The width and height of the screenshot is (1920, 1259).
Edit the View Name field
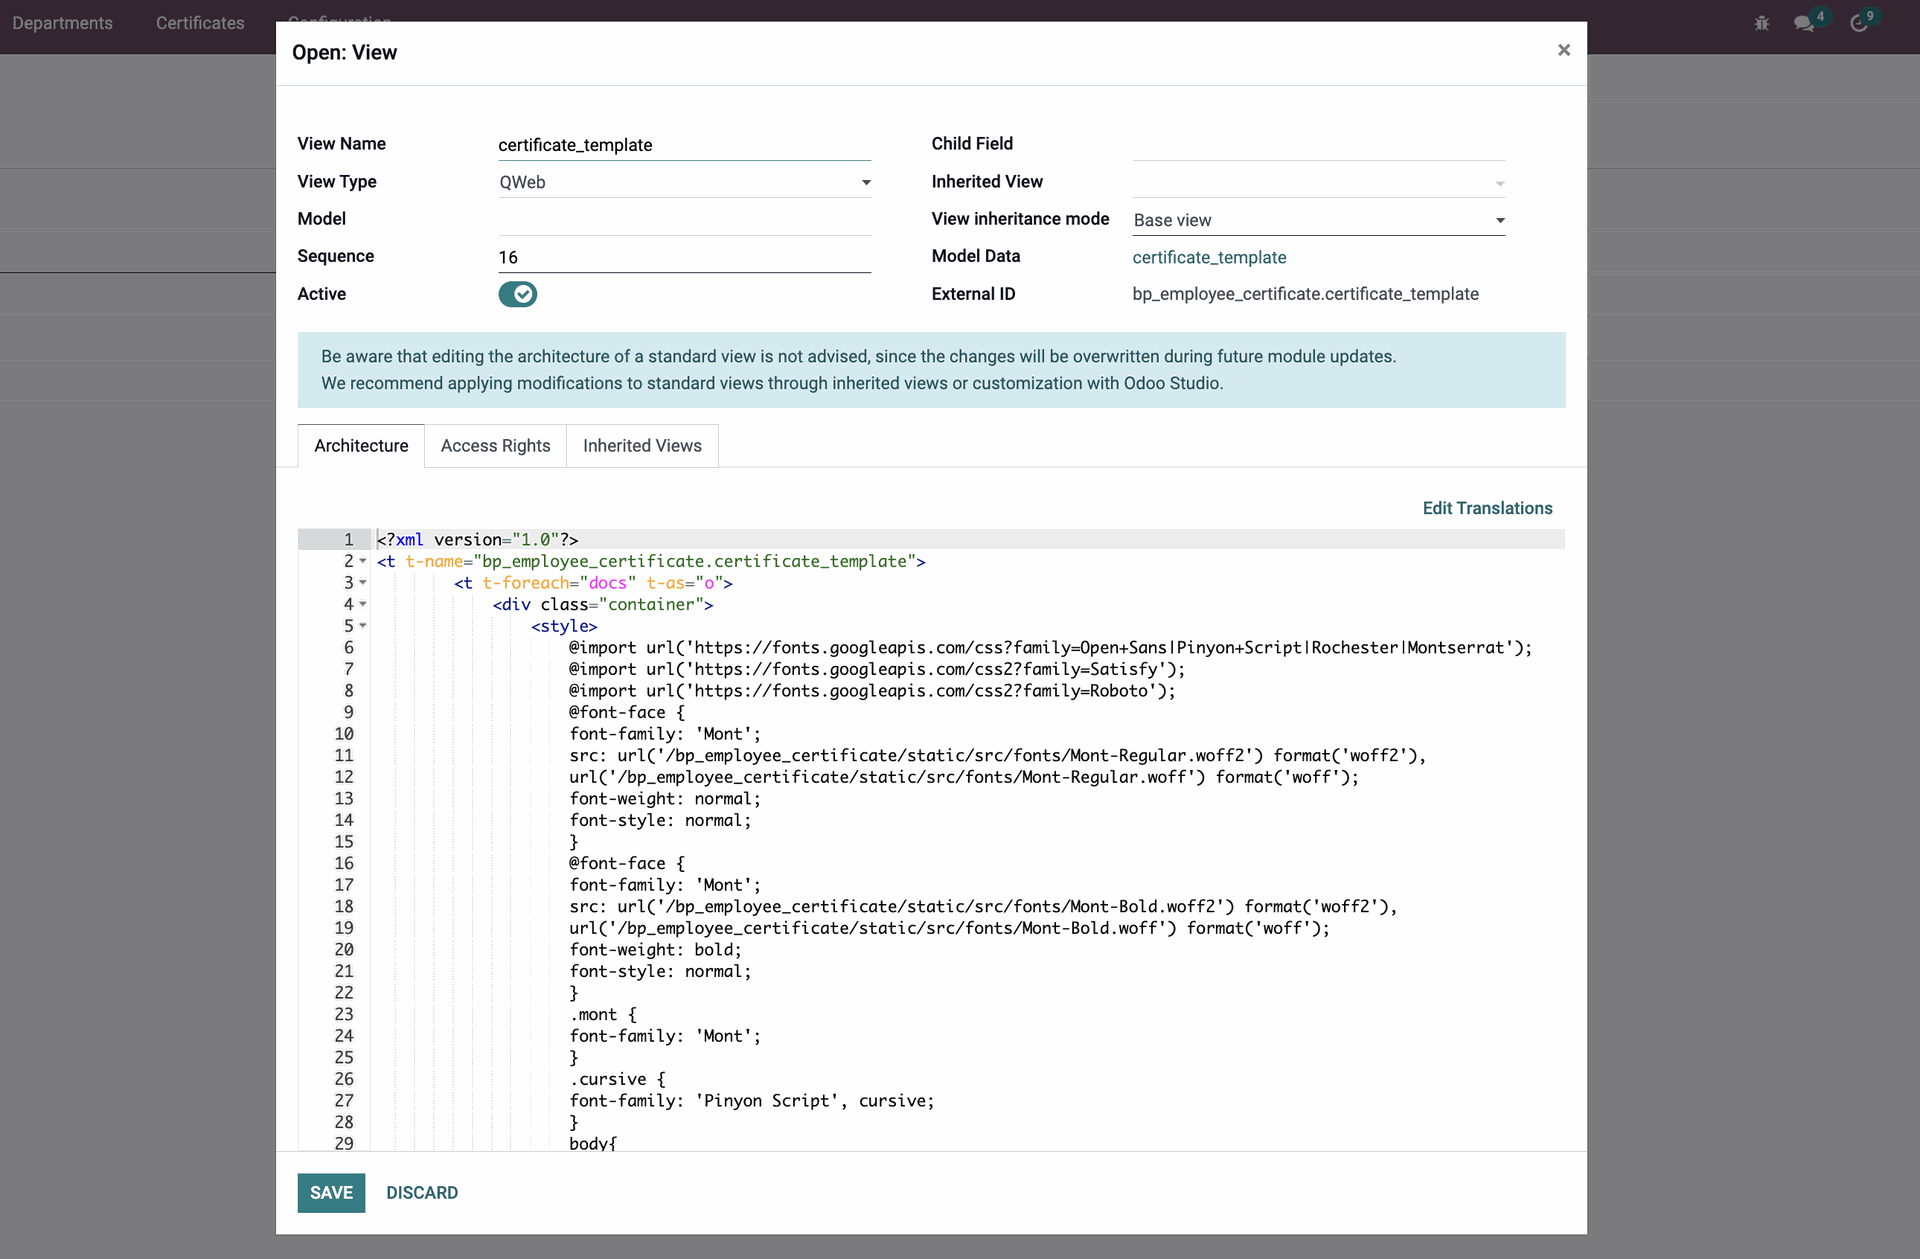coord(684,145)
